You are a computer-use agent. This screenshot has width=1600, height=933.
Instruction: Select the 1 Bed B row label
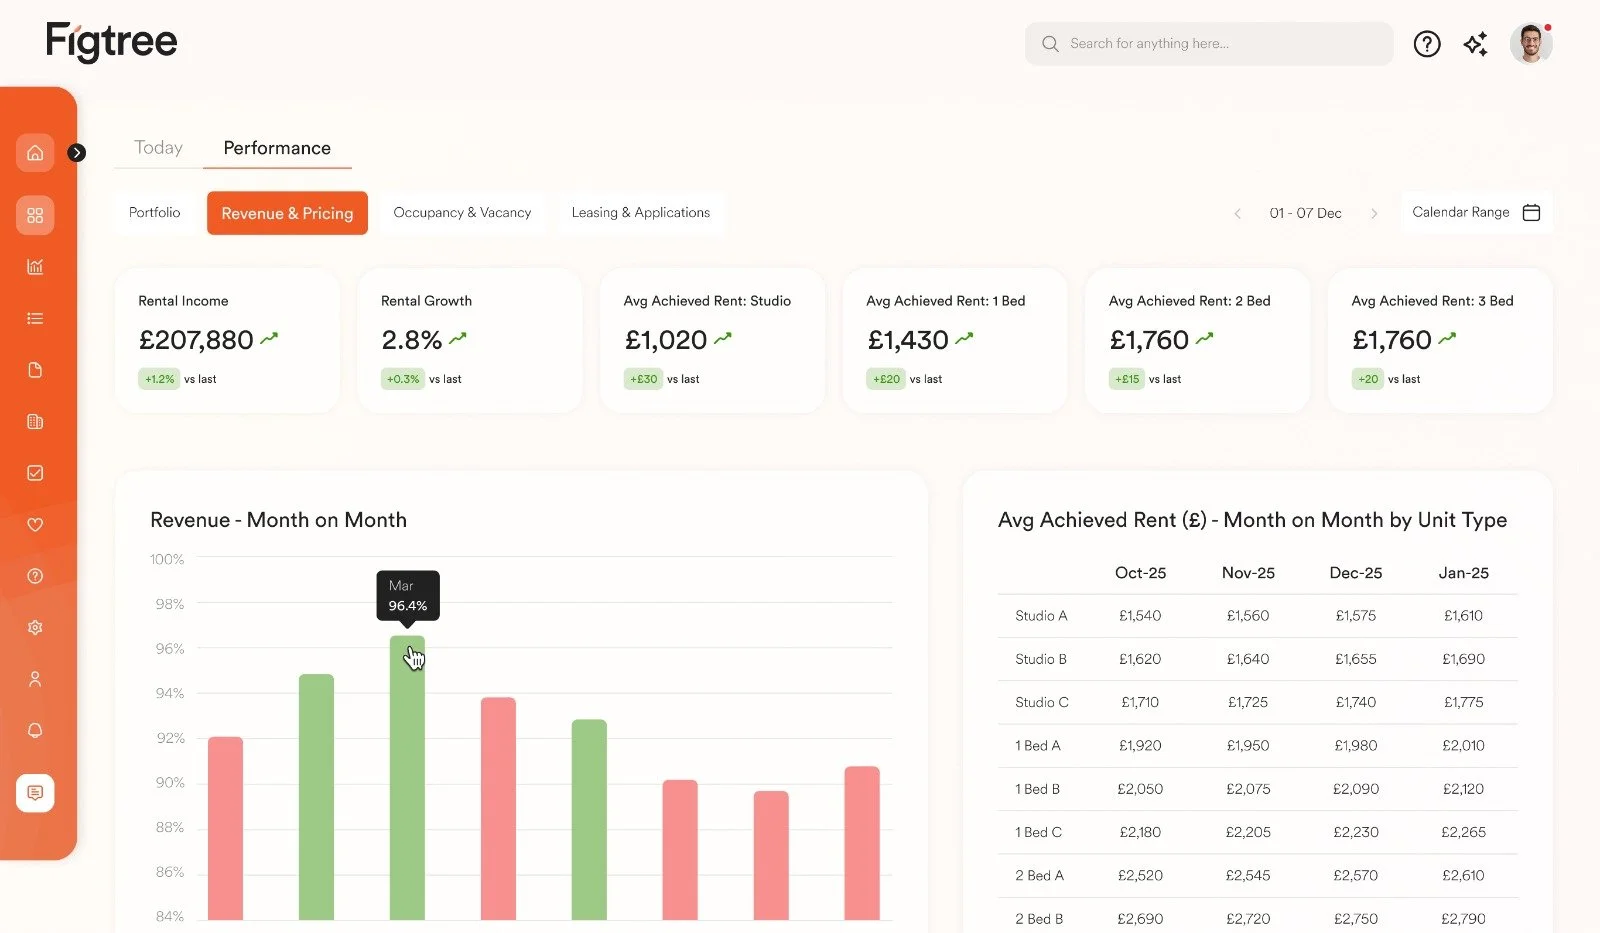click(x=1038, y=789)
